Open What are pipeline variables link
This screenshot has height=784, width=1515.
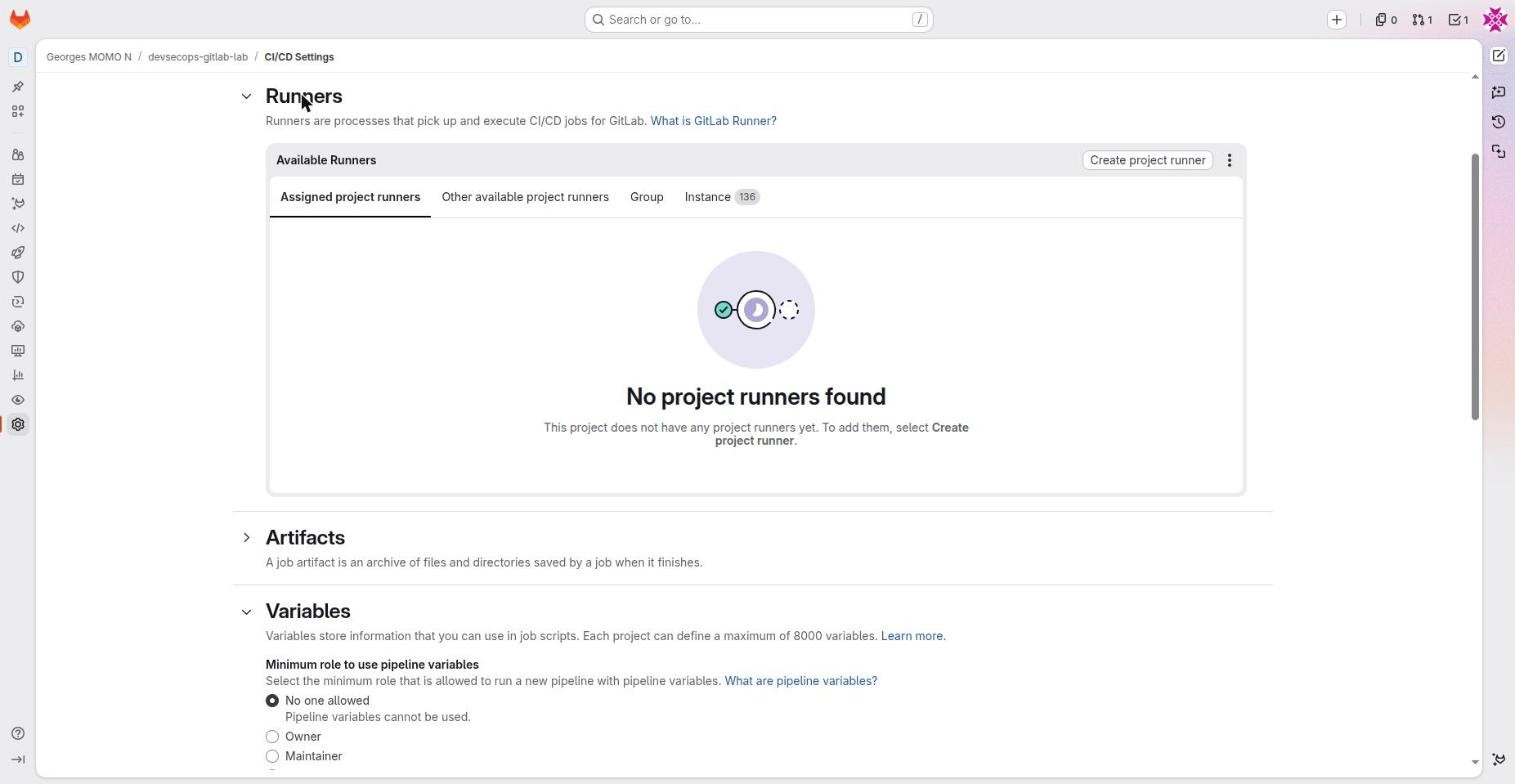(801, 681)
